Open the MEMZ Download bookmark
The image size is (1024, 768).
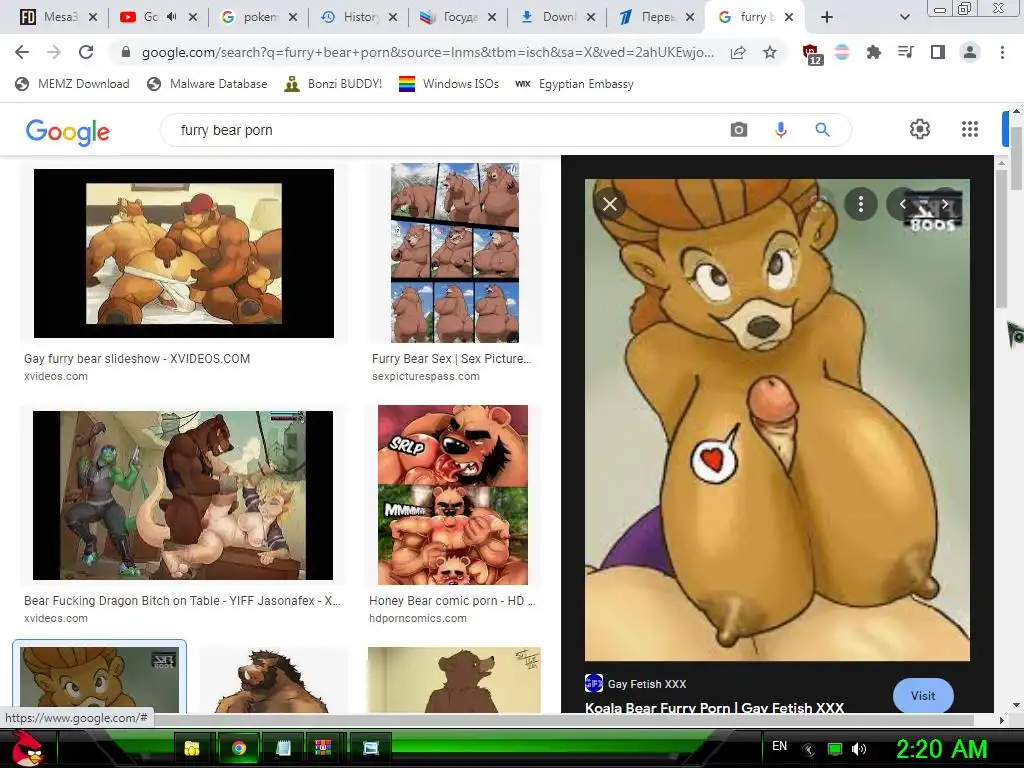click(x=72, y=84)
